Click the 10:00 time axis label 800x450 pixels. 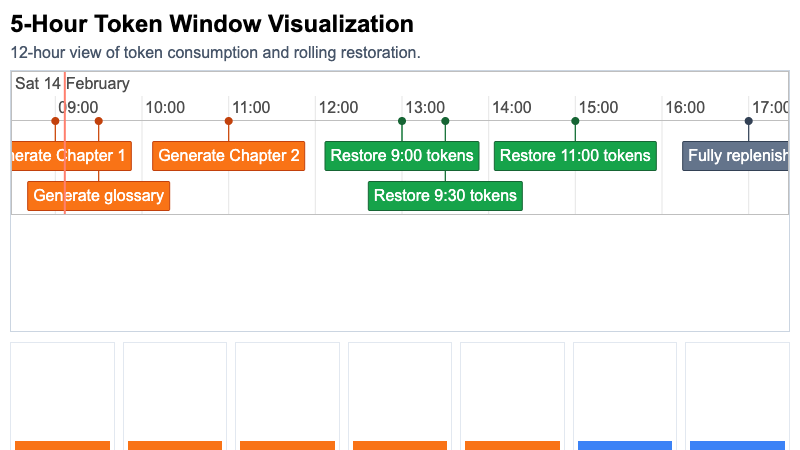click(x=165, y=107)
